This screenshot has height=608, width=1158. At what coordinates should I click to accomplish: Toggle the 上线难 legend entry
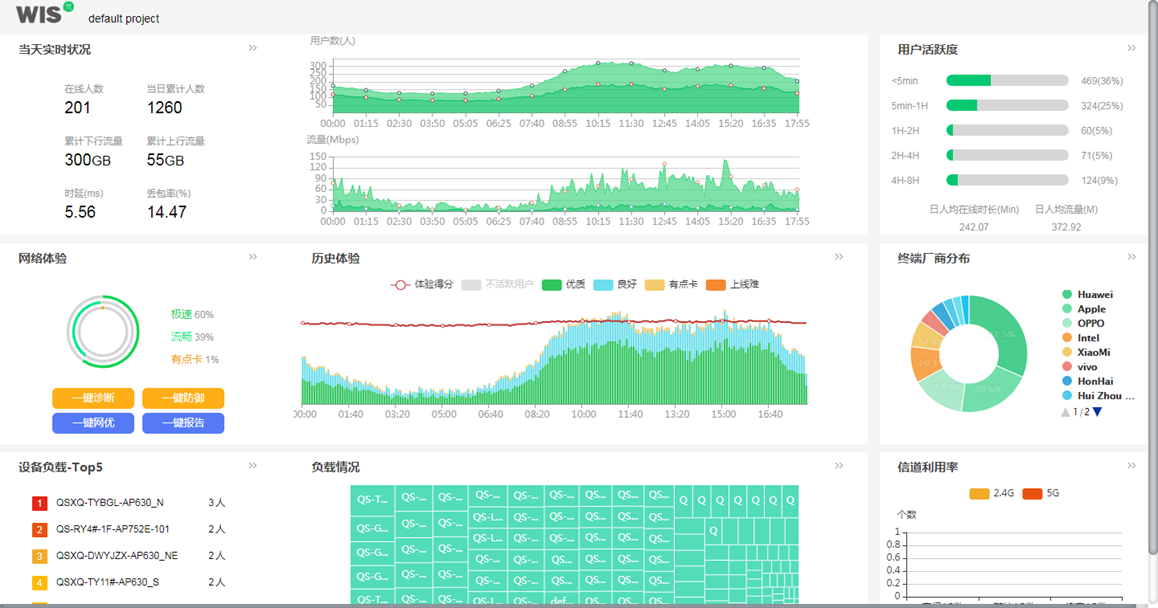click(x=732, y=285)
